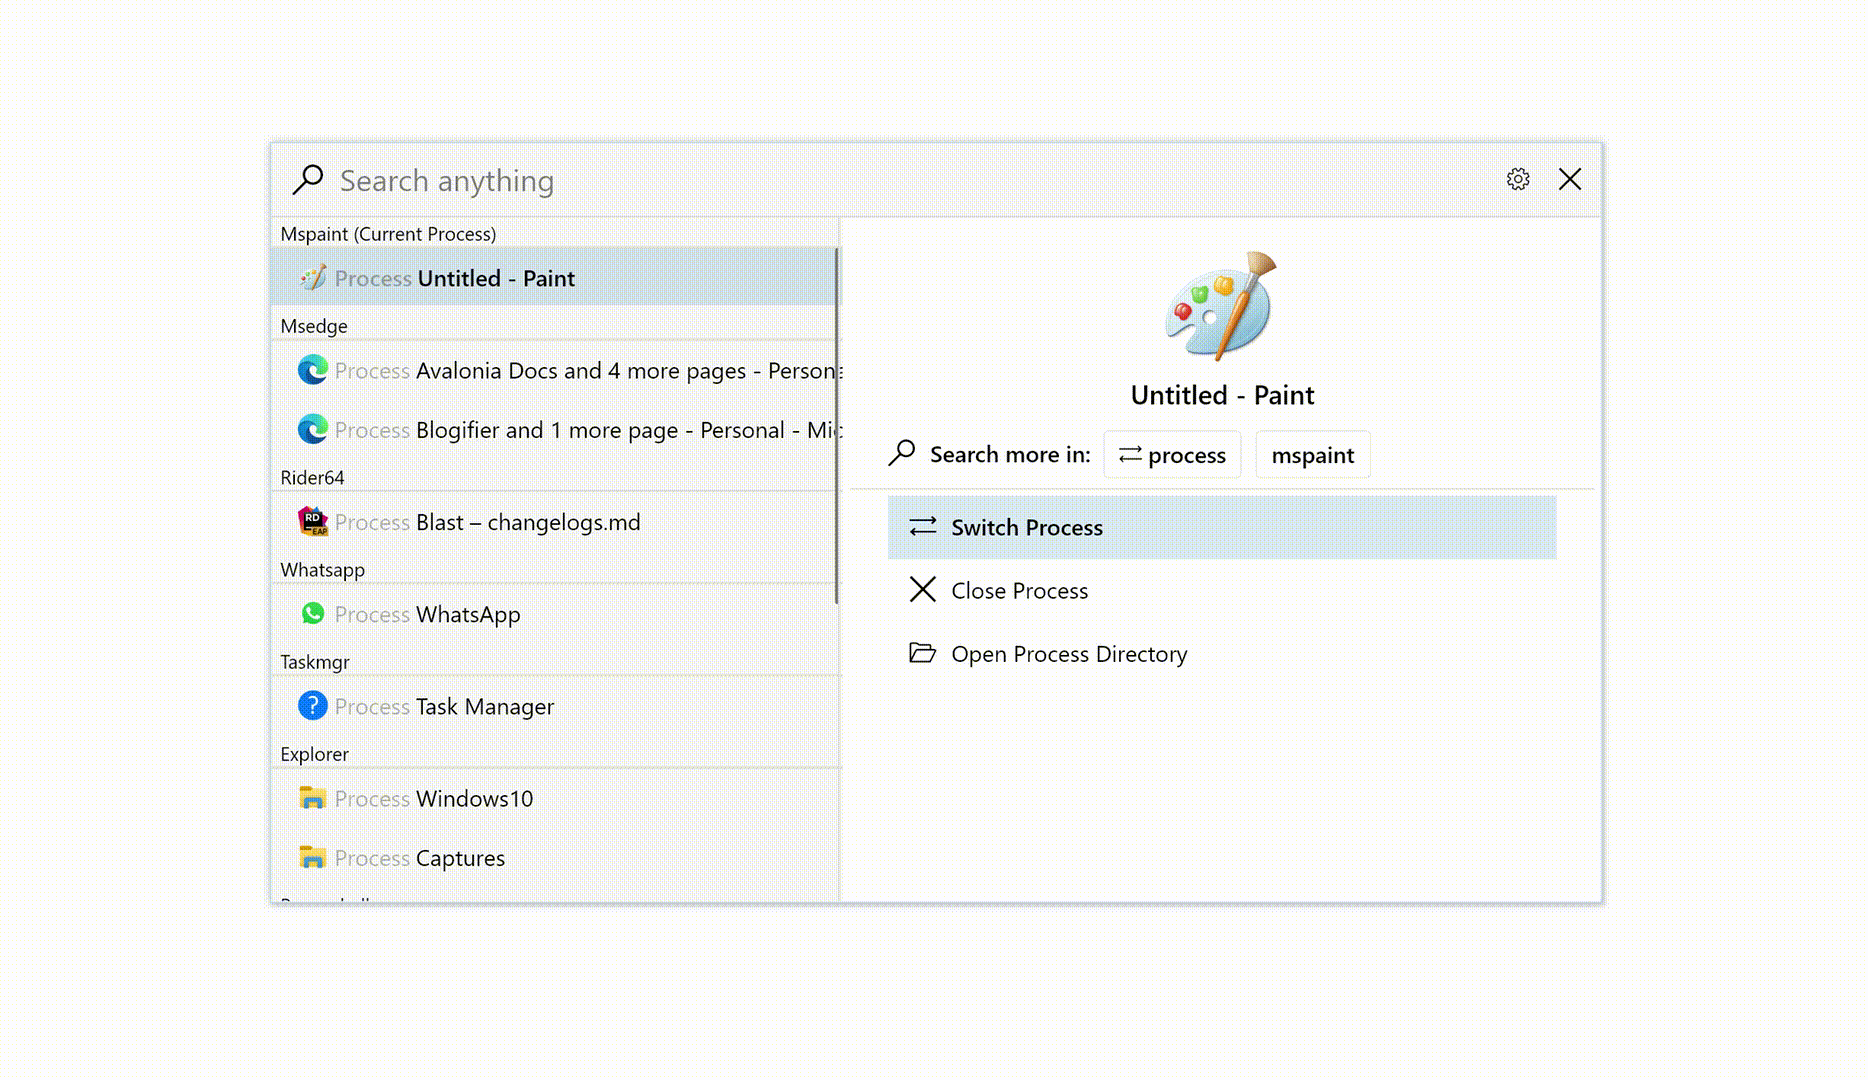
Task: Choose the Switch Process action
Action: tap(1222, 527)
